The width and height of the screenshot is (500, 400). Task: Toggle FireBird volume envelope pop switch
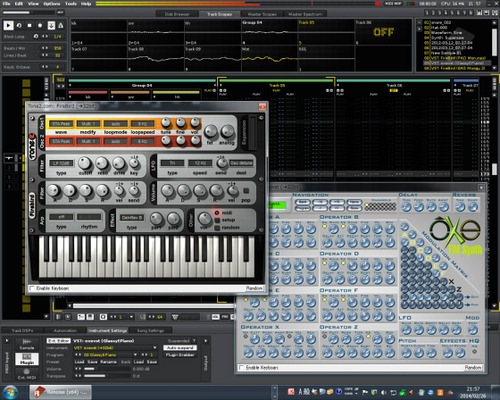pos(246,191)
